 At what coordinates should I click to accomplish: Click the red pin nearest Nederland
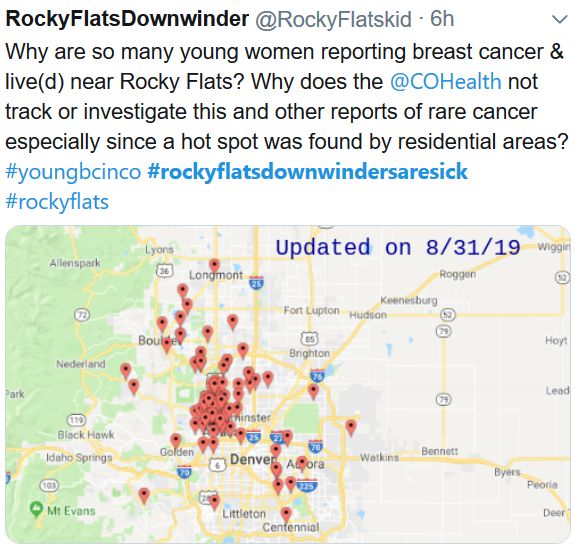[x=126, y=370]
